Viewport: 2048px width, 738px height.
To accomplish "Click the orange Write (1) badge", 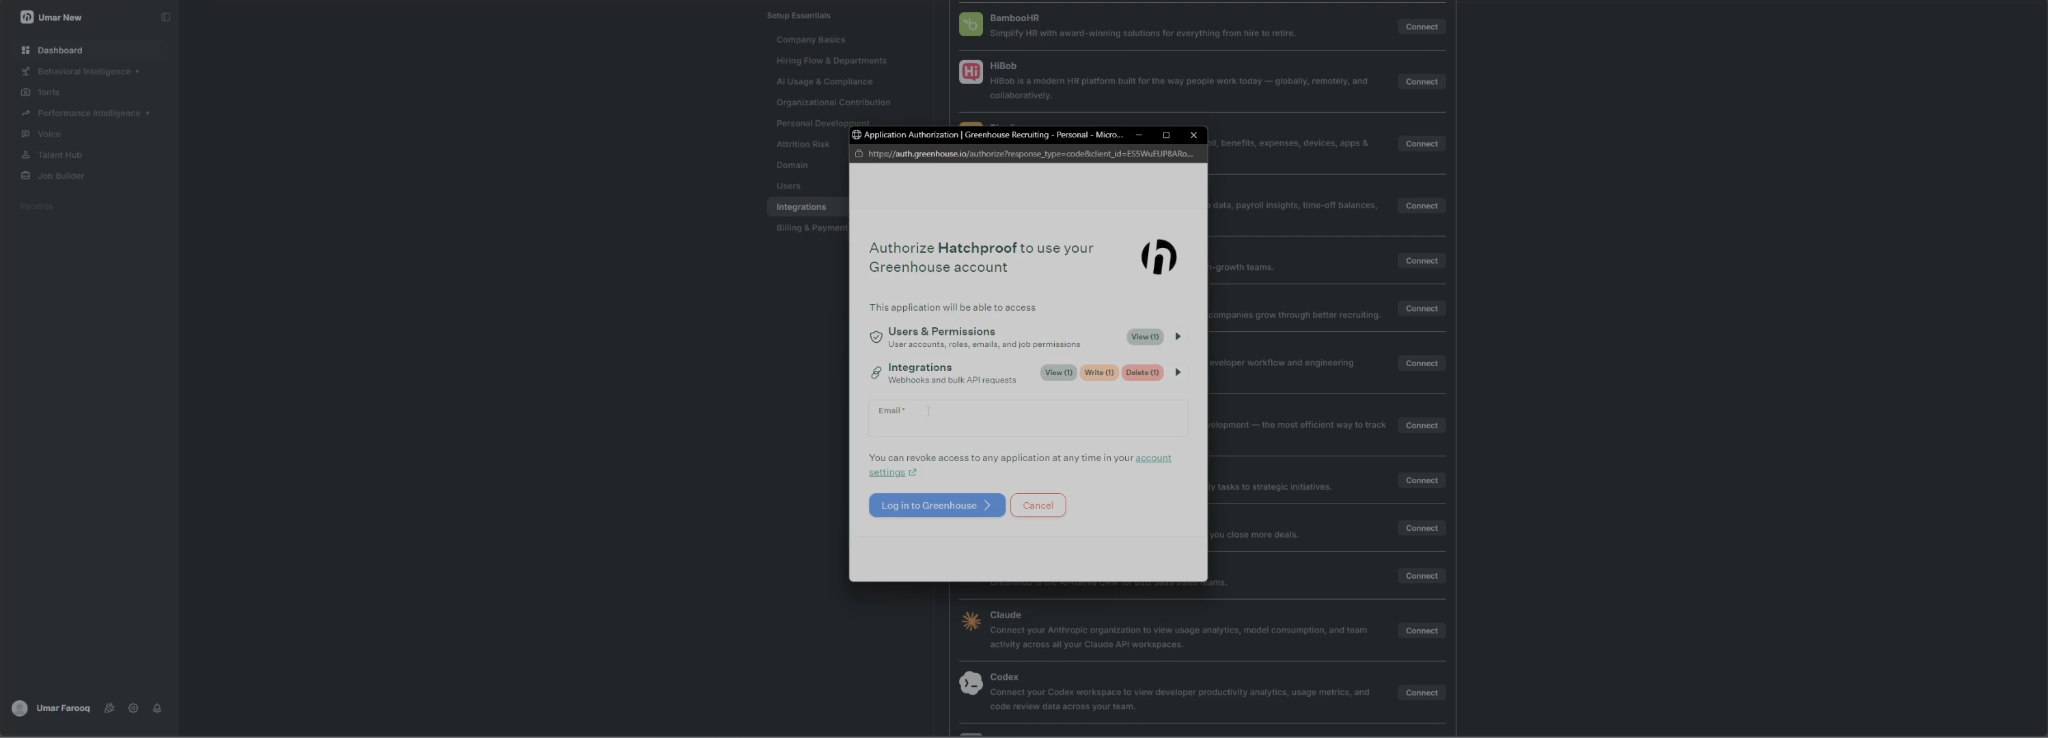I will coord(1099,372).
